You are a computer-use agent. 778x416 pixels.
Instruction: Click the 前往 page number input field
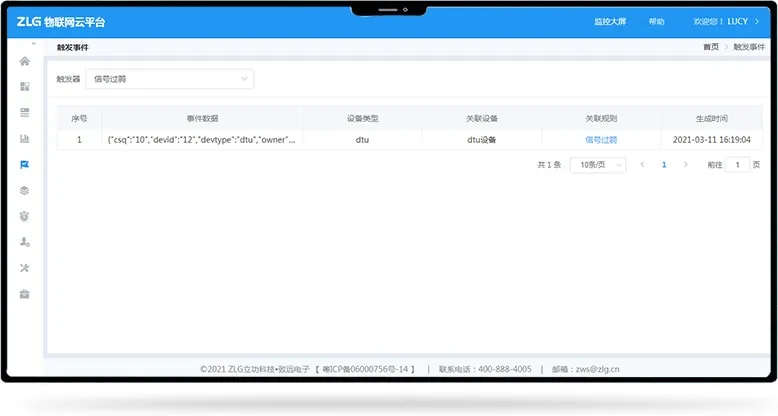[738, 165]
